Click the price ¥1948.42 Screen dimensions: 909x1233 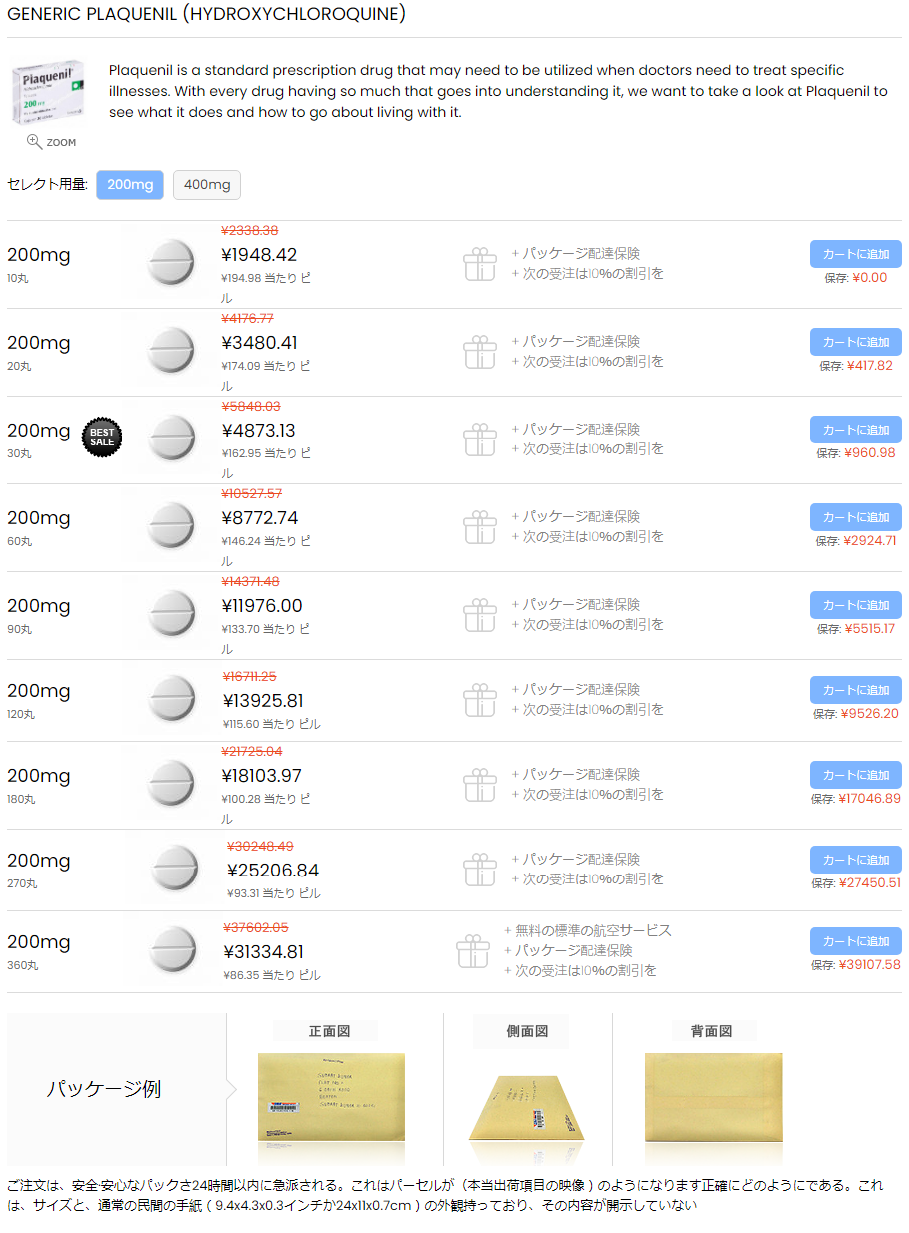pyautogui.click(x=259, y=255)
